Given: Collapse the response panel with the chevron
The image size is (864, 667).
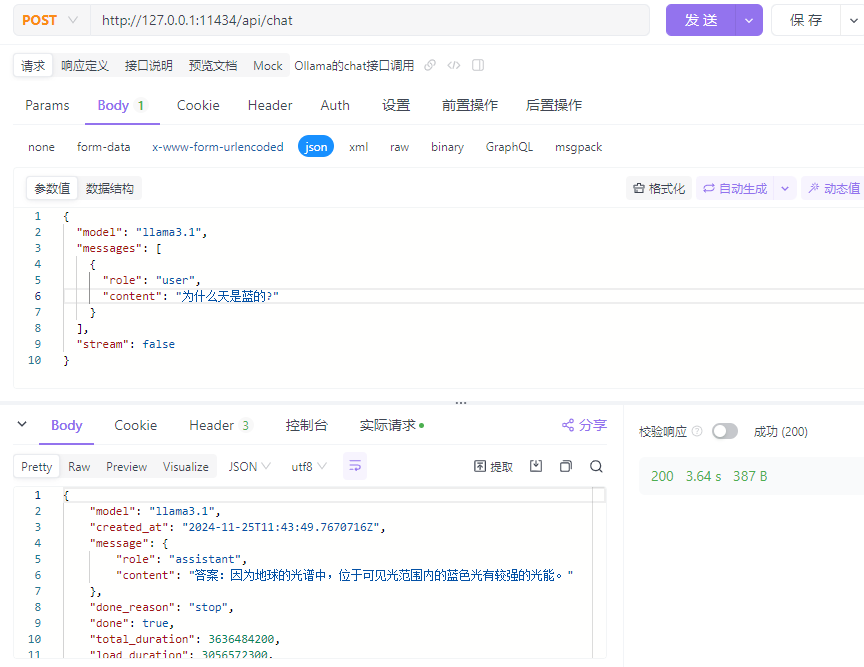Looking at the screenshot, I should coord(22,425).
